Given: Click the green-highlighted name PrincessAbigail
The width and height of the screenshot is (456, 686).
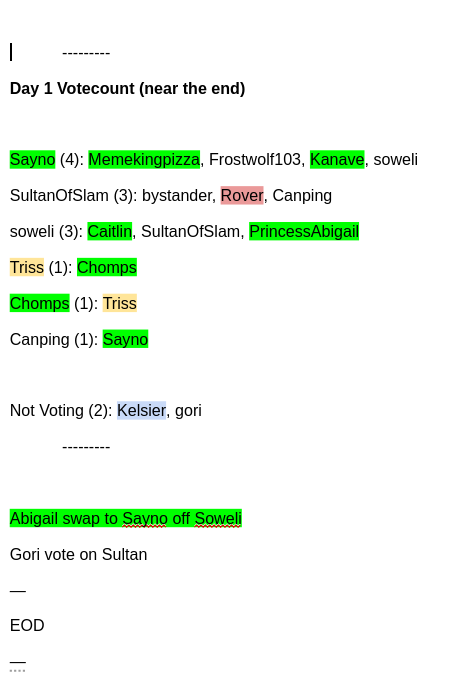Looking at the screenshot, I should (x=304, y=231).
